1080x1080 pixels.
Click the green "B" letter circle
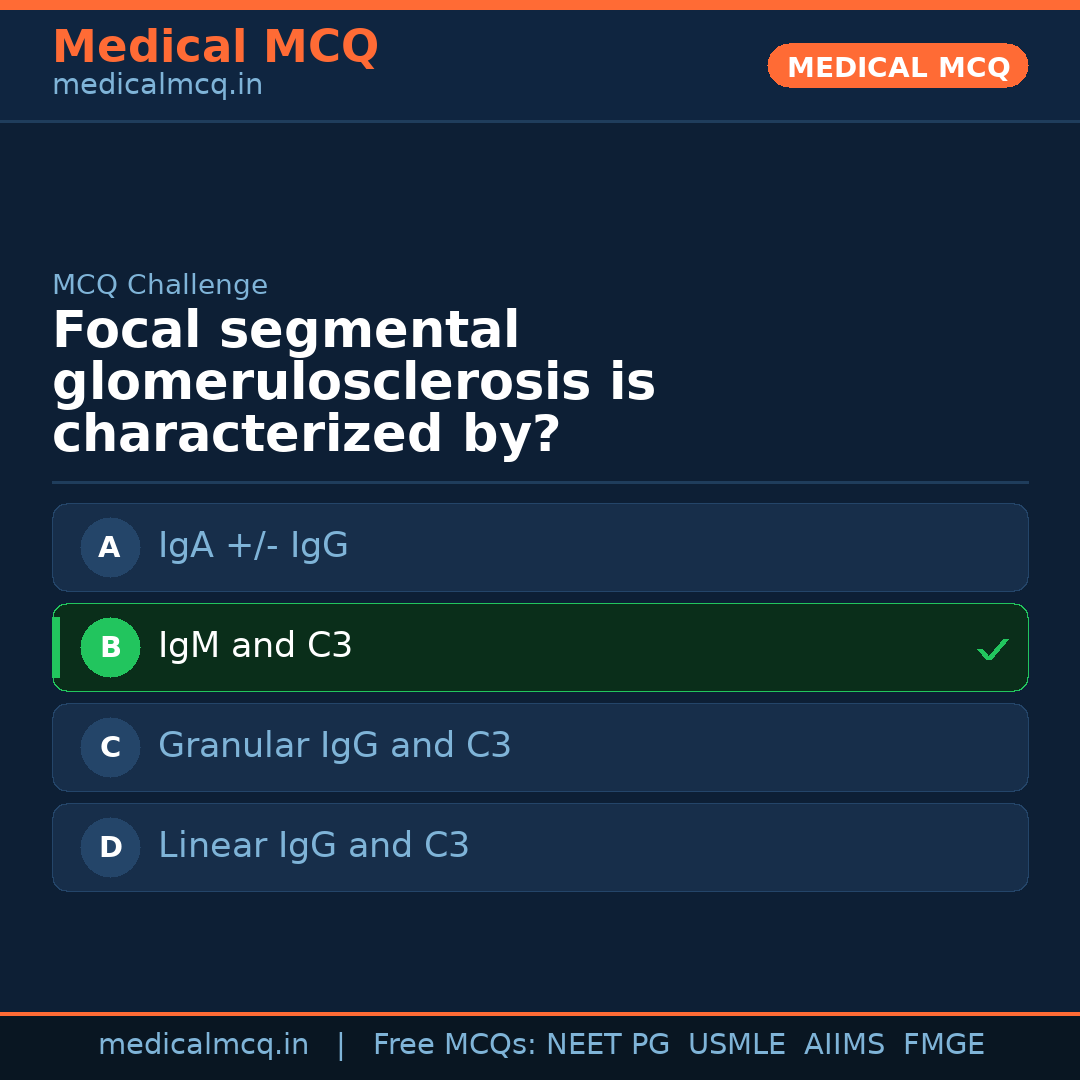(110, 647)
